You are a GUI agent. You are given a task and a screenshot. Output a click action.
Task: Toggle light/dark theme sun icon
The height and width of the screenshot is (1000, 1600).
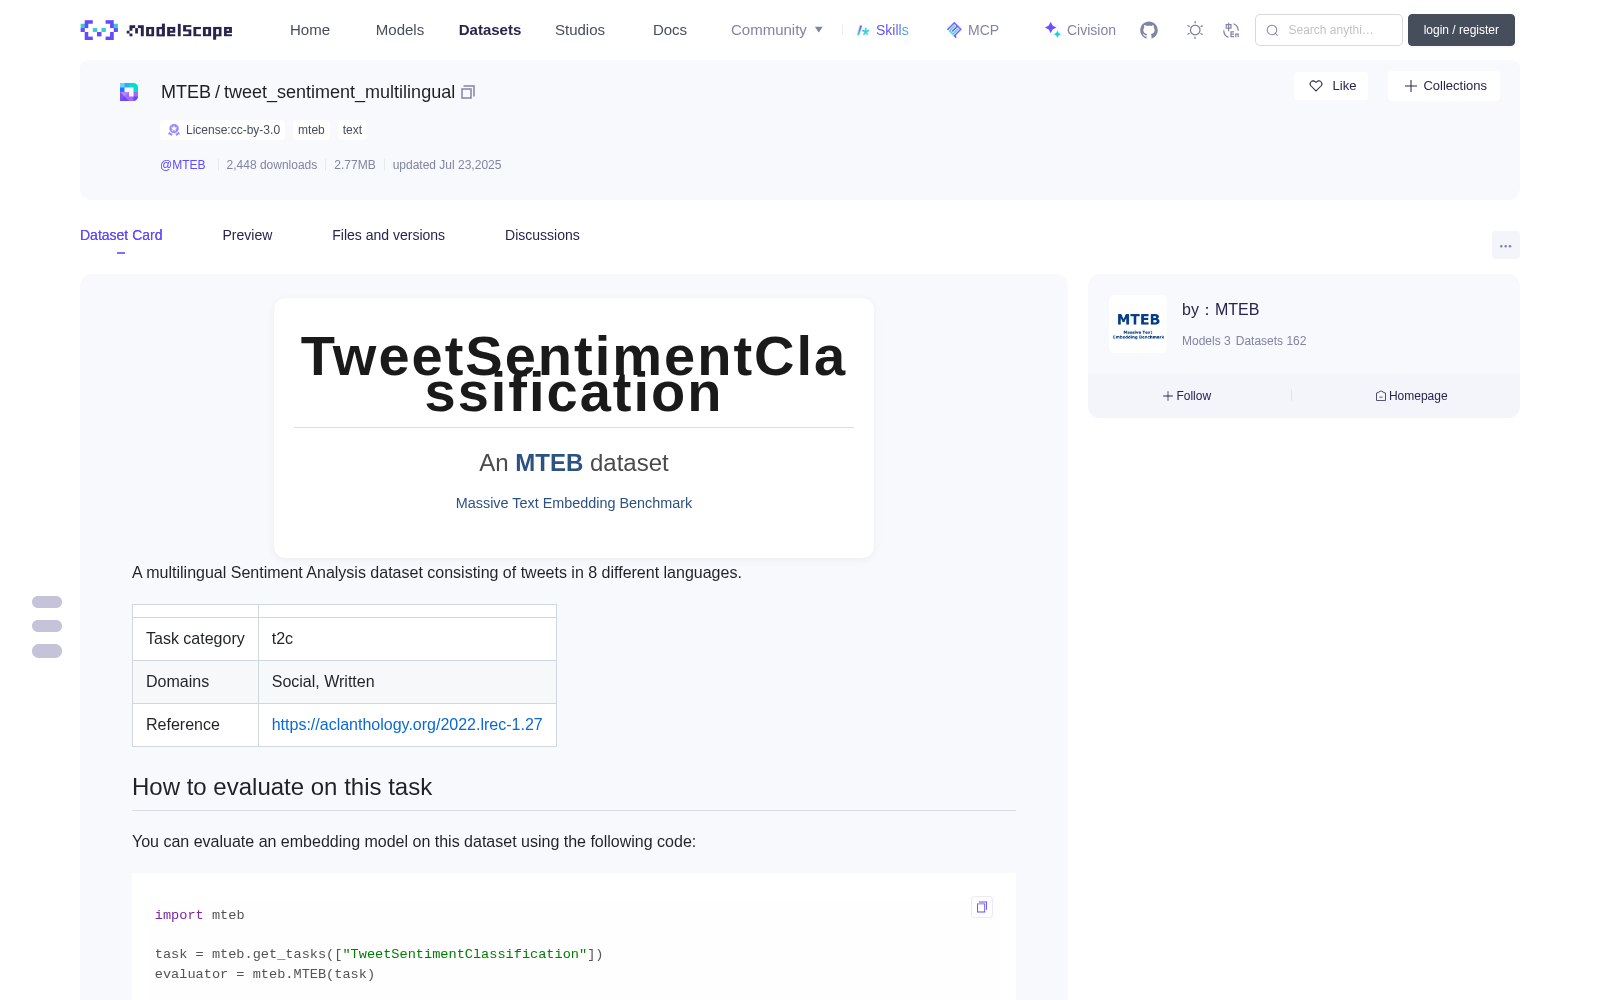[1195, 30]
